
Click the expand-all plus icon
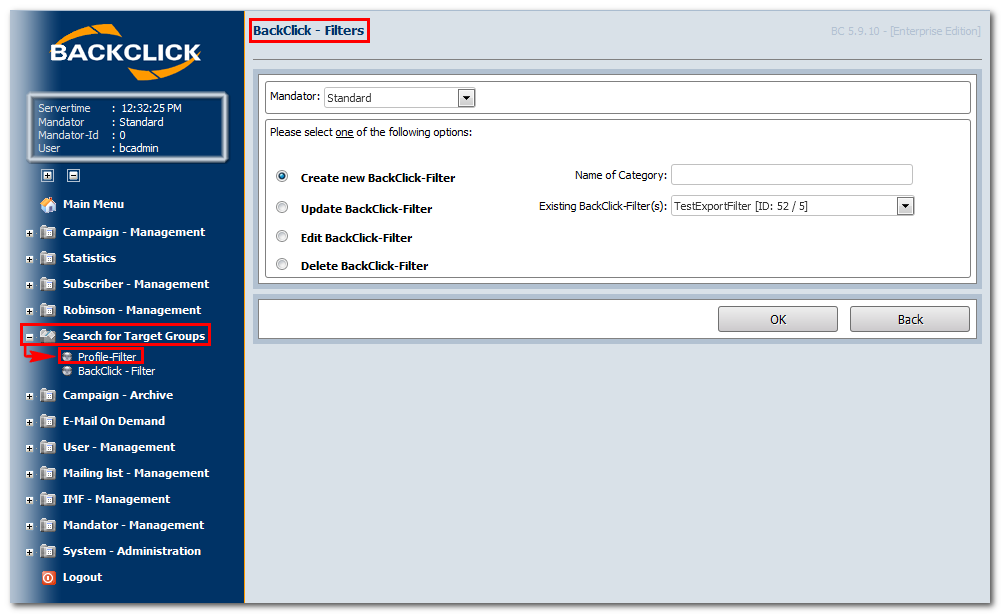pos(47,176)
